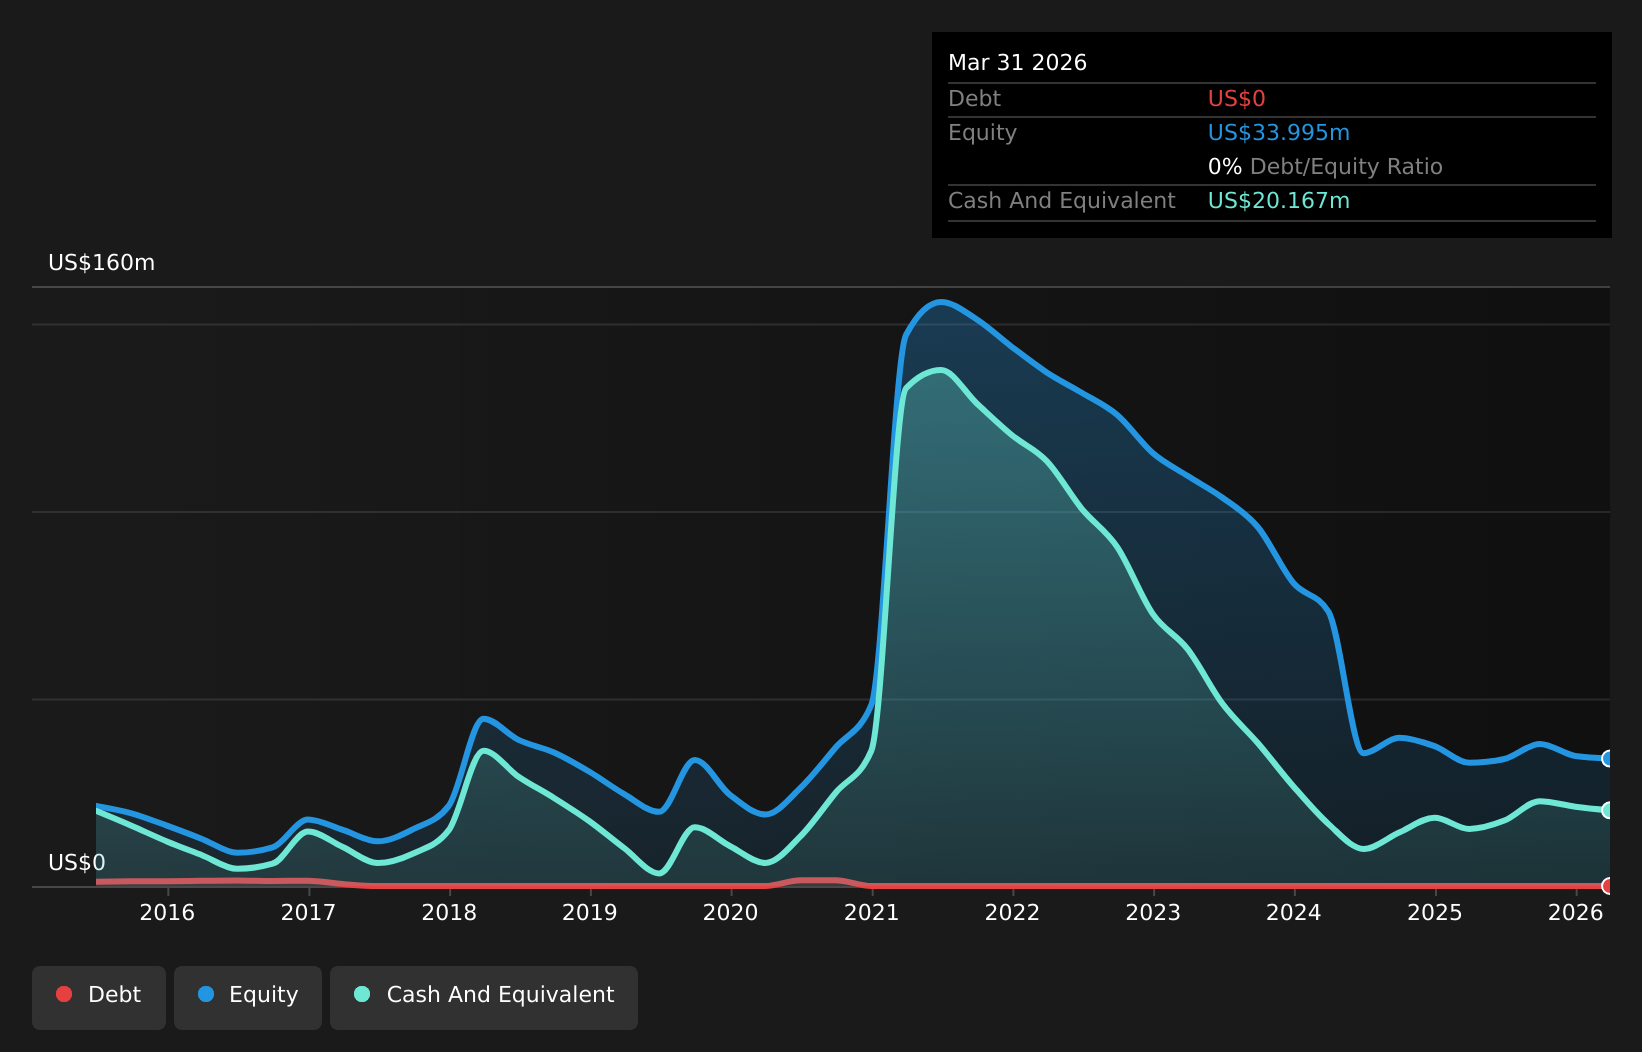
Task: Click the red Debt endpoint marker
Action: [x=1608, y=886]
